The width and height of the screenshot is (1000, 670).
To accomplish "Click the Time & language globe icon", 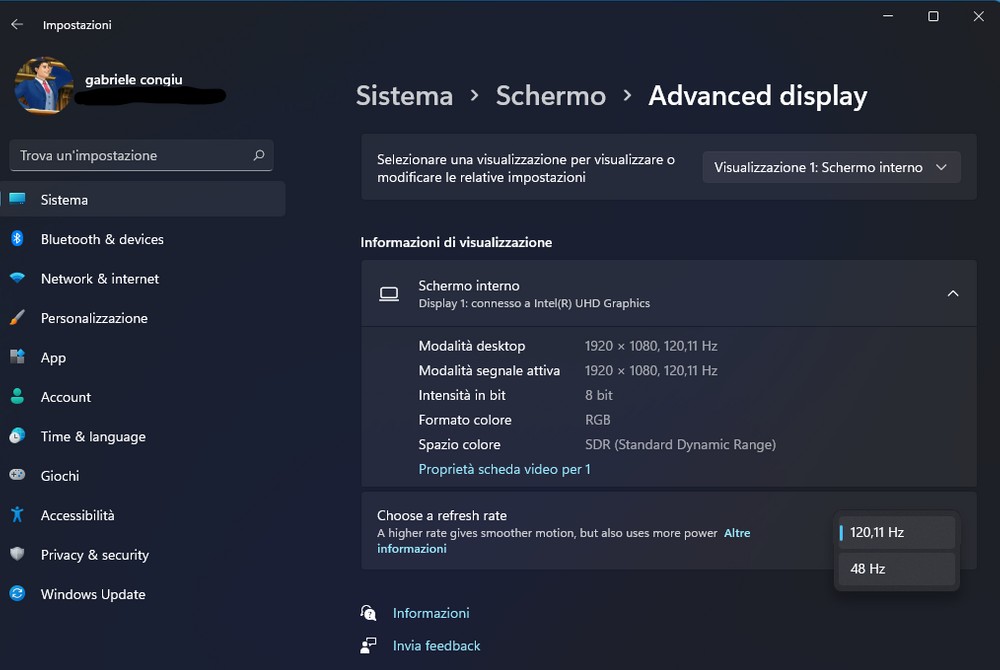I will 17,436.
